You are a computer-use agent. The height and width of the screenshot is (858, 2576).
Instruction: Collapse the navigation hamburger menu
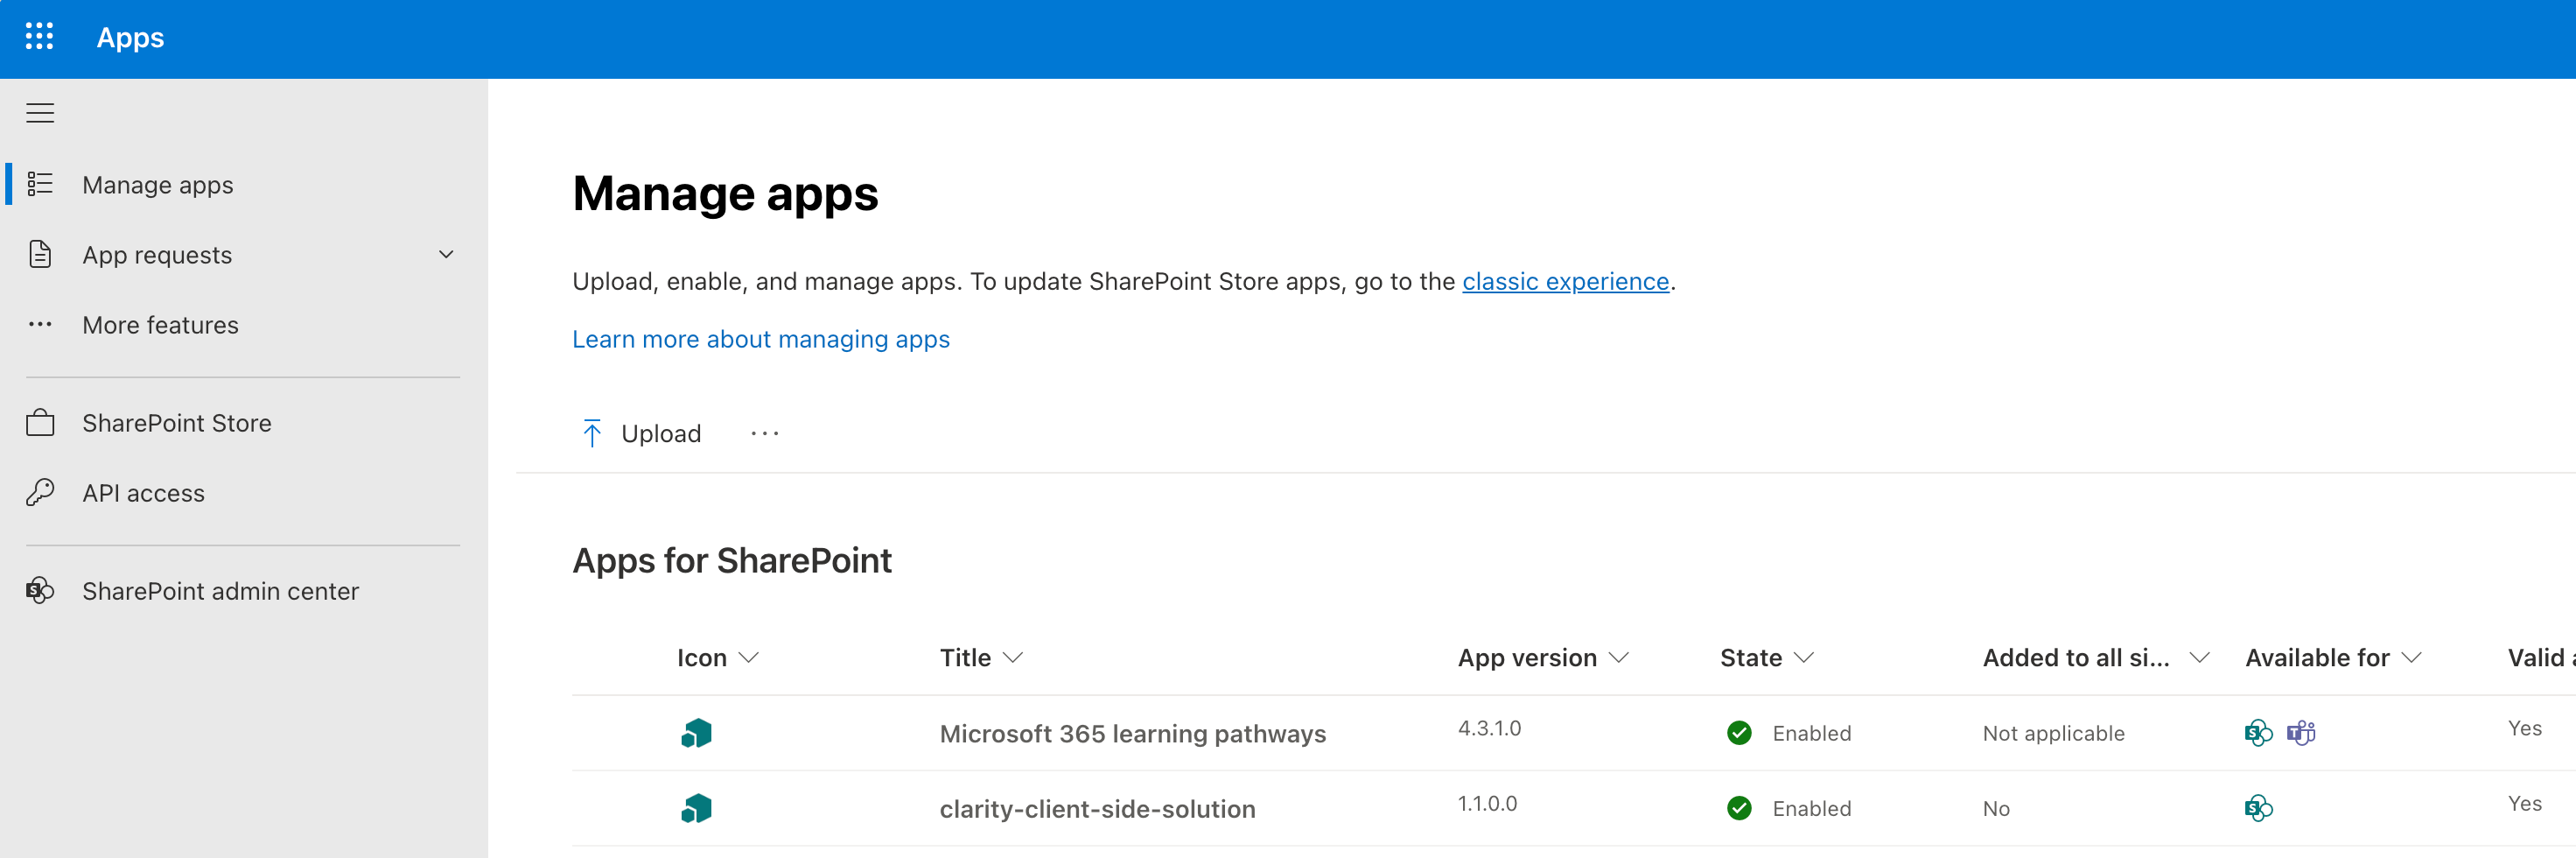(40, 113)
